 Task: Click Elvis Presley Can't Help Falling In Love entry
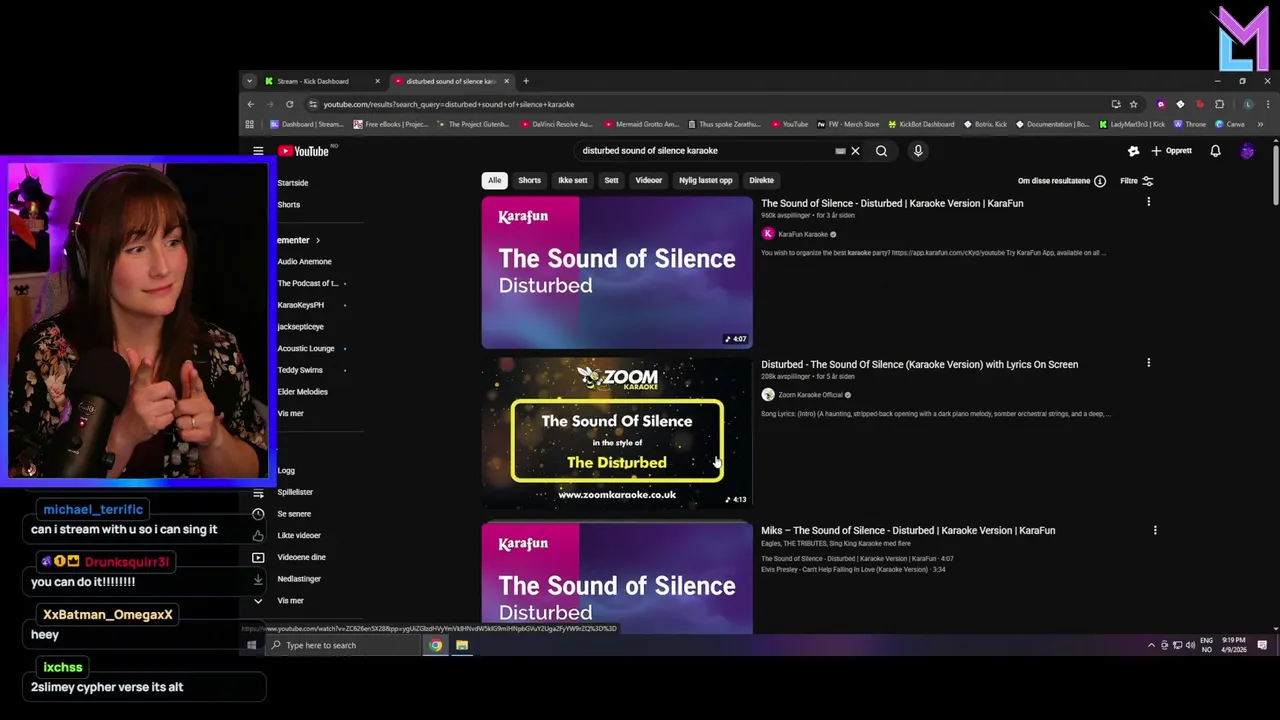click(x=852, y=569)
